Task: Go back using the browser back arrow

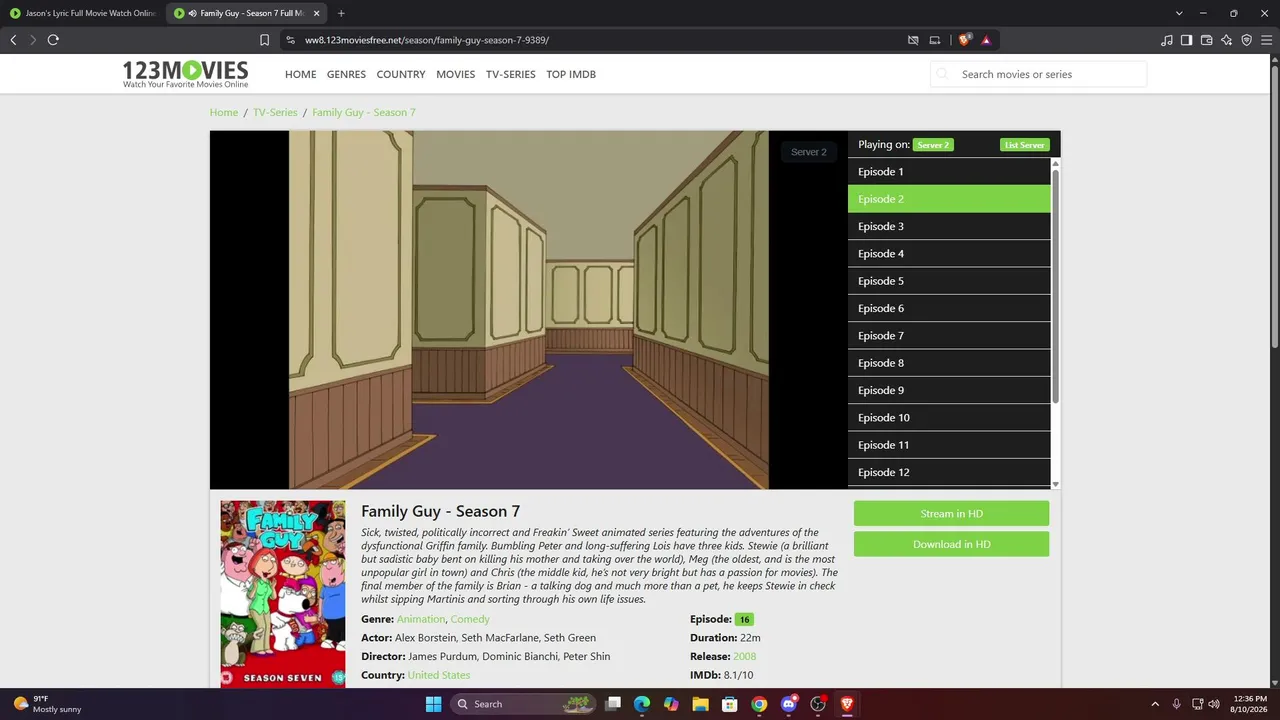Action: pos(13,40)
